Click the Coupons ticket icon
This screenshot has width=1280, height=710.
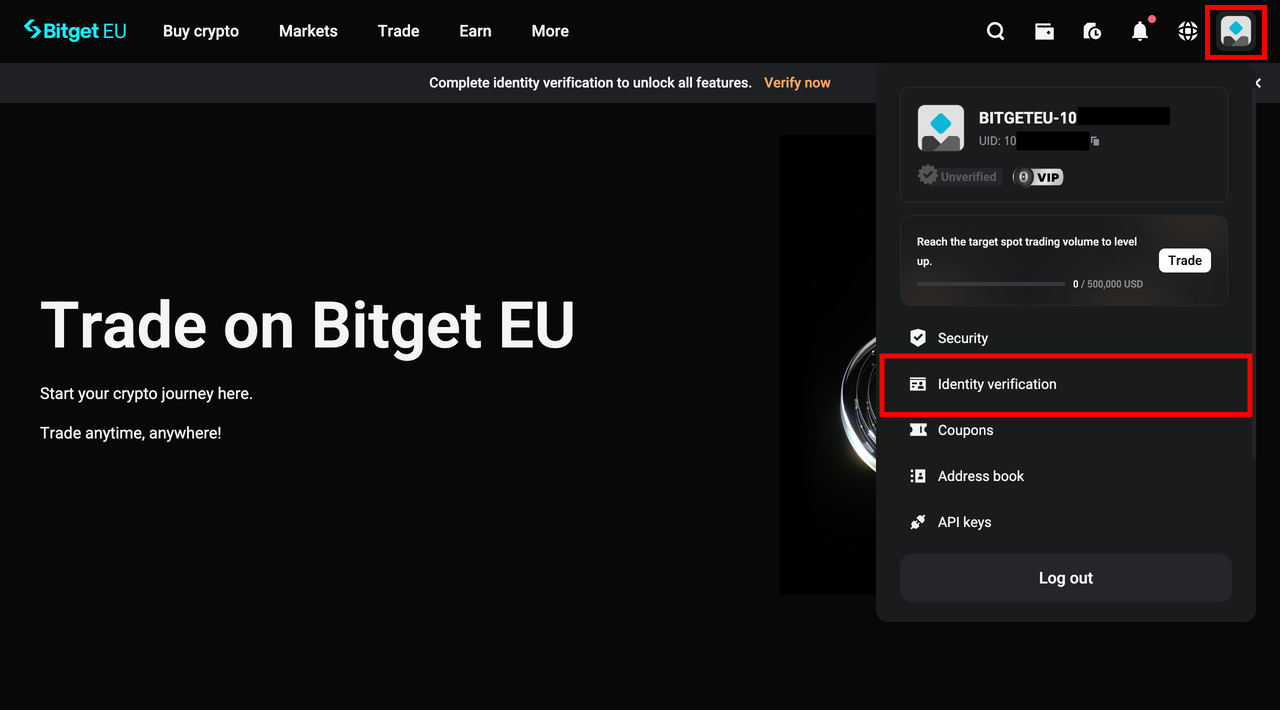[x=918, y=430]
